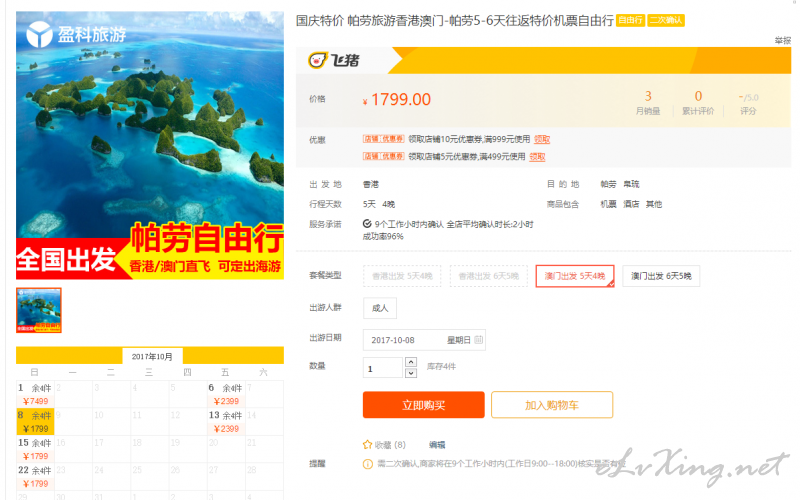800x500 pixels.
Task: Select package 澳门出发 6天5晚
Action: click(x=661, y=276)
